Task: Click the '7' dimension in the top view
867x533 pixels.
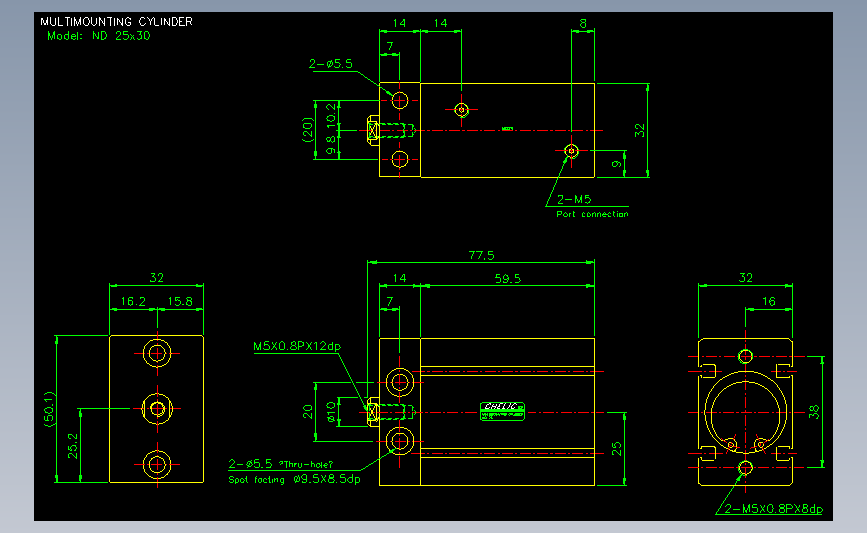Action: point(390,46)
